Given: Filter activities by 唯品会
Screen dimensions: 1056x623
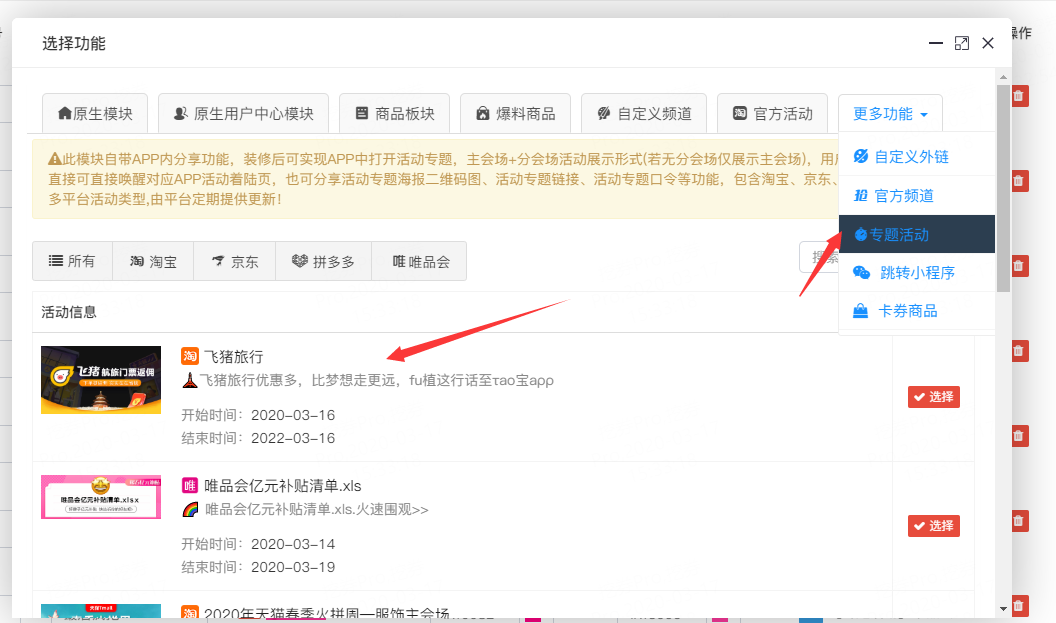Looking at the screenshot, I should [419, 261].
